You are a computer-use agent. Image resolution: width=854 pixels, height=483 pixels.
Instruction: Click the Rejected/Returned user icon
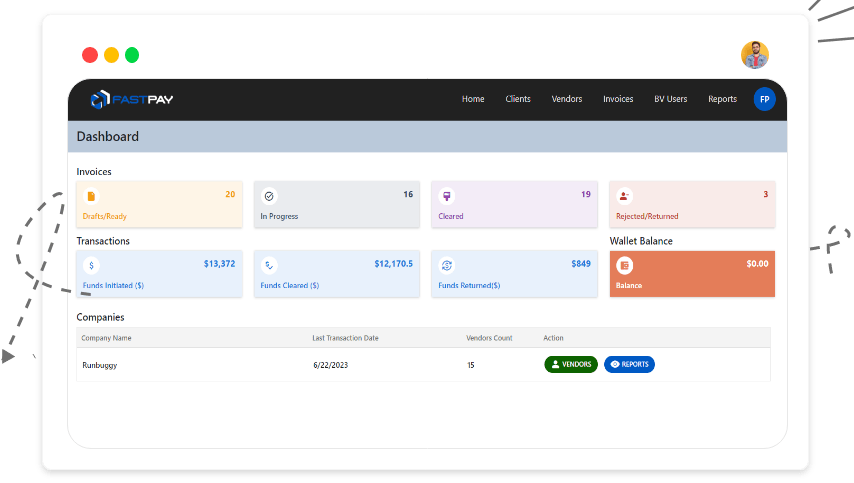[624, 196]
